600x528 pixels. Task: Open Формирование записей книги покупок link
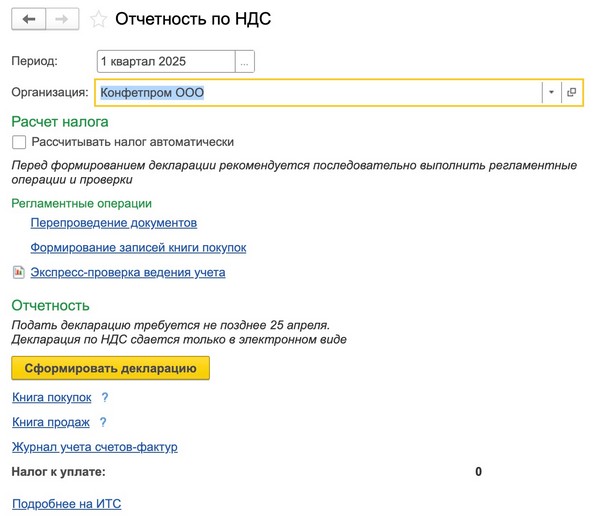point(138,247)
